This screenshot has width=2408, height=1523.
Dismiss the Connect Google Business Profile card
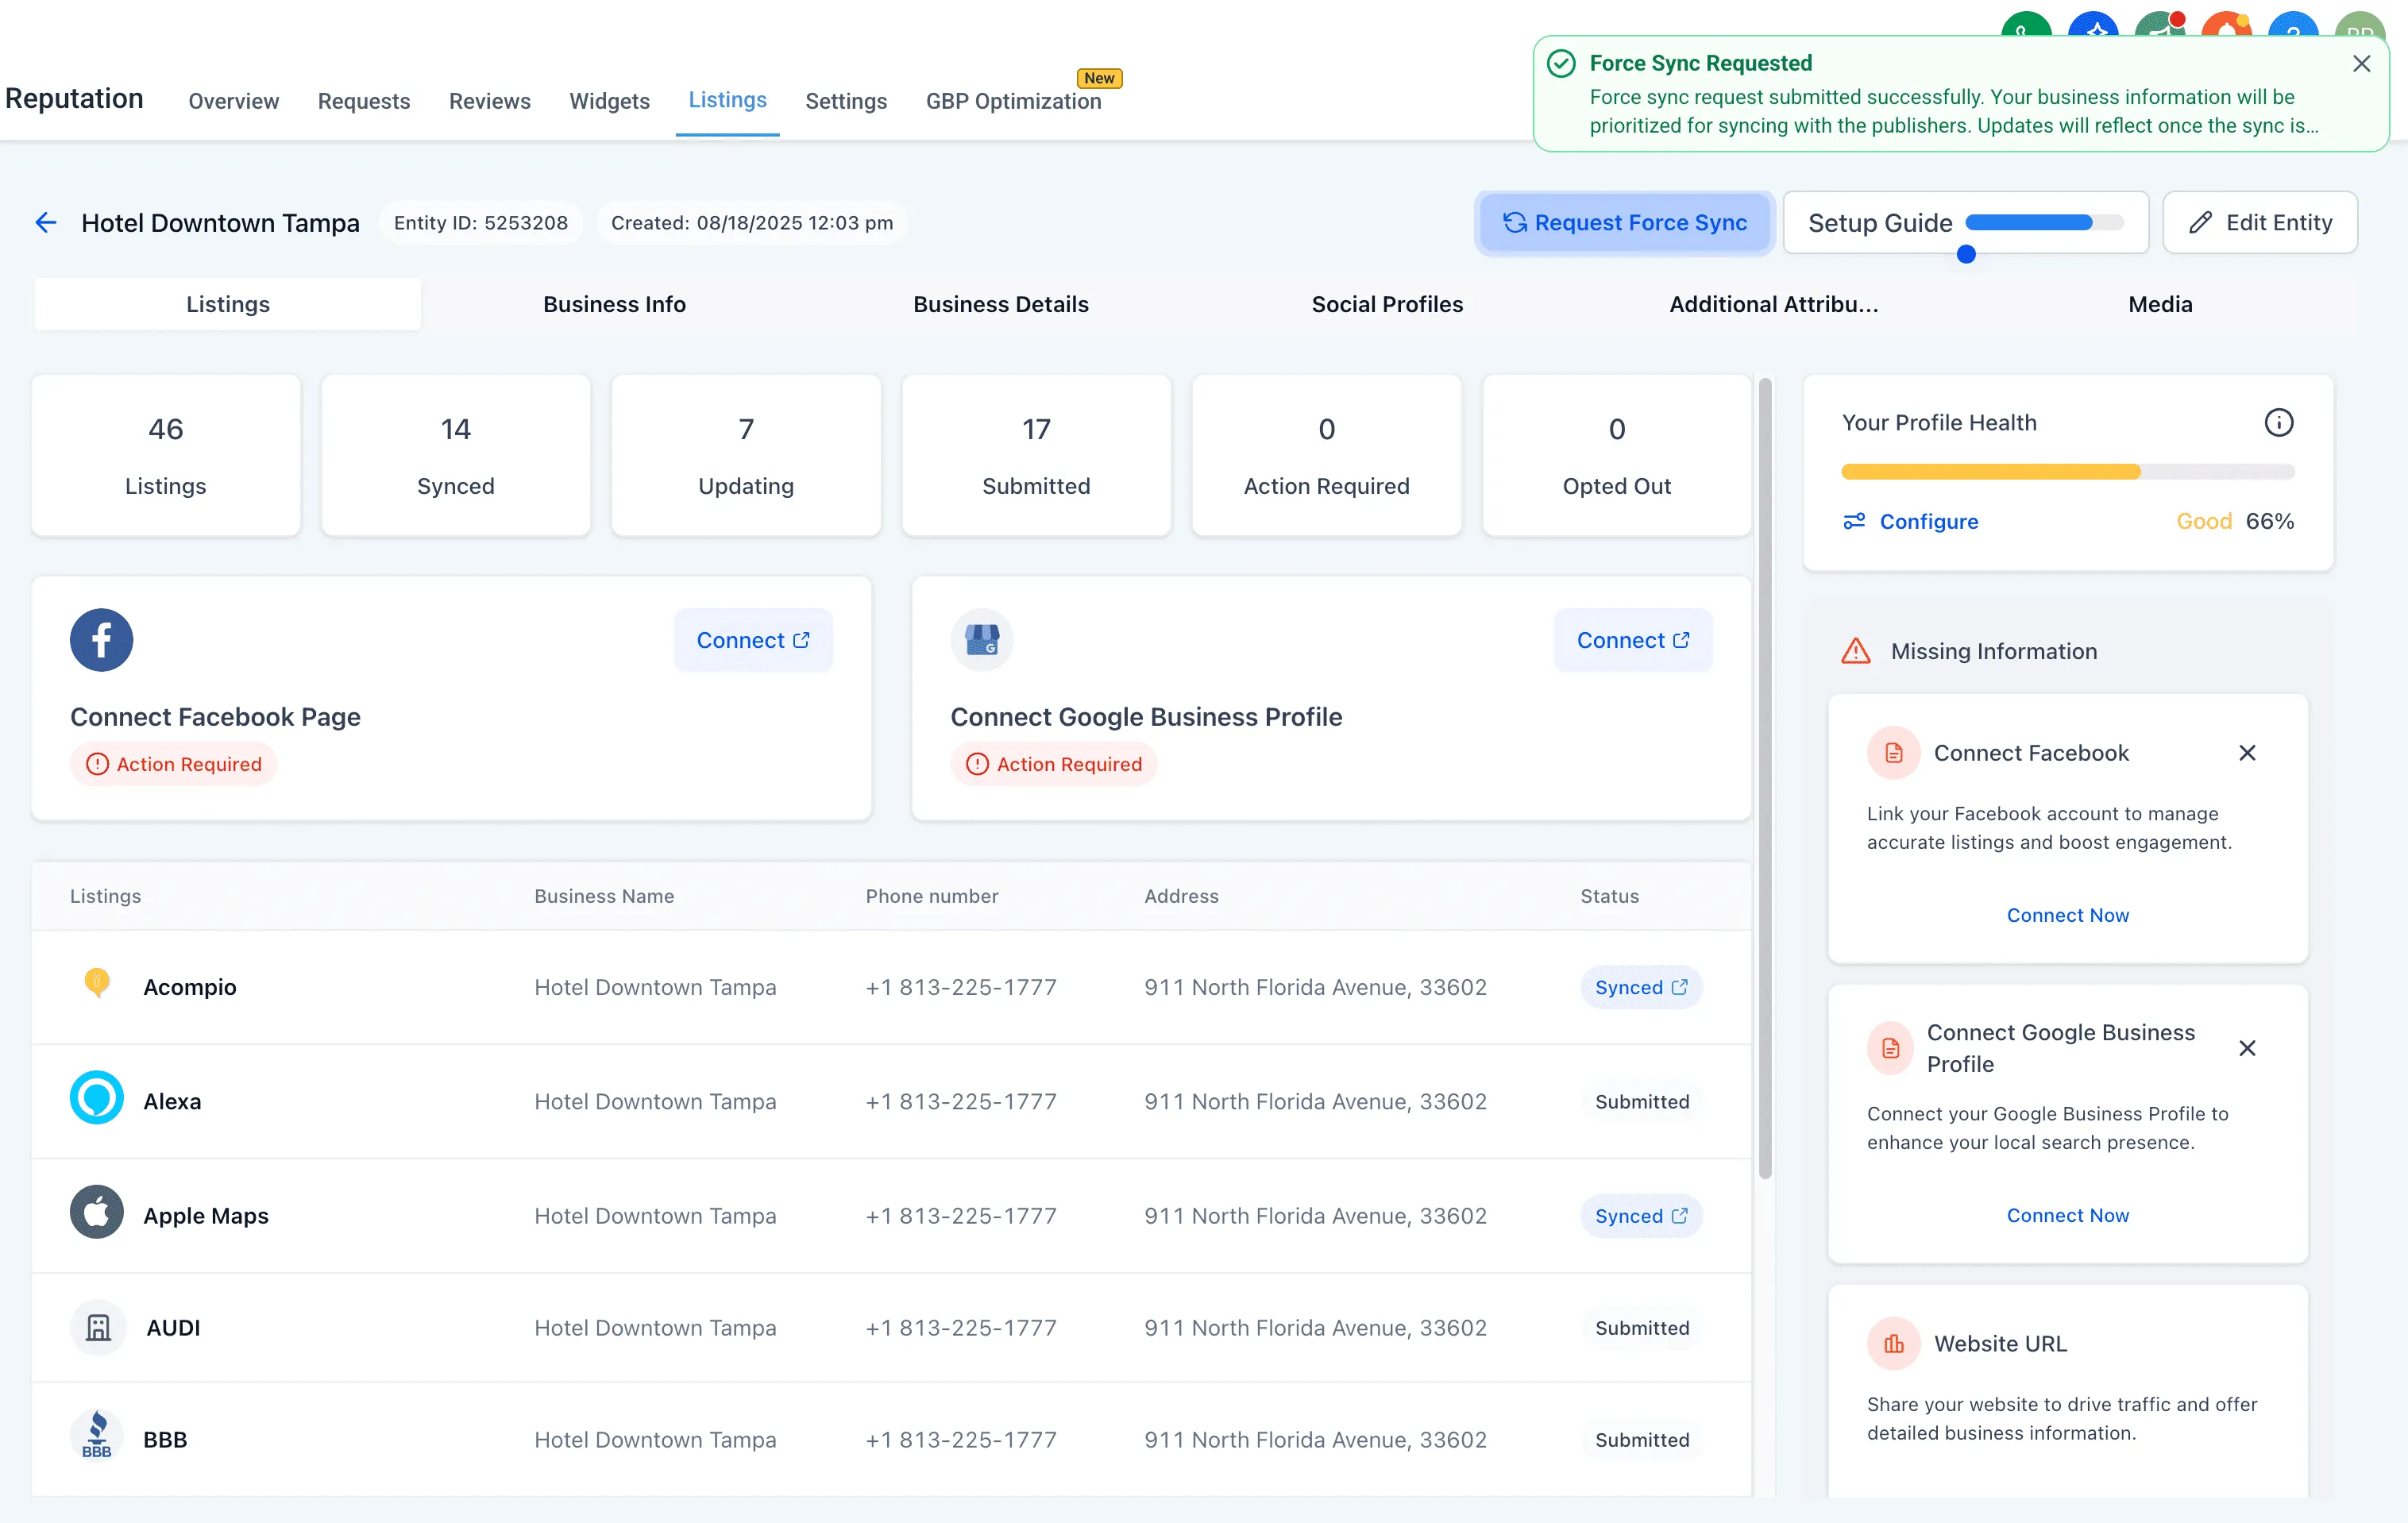2246,1048
